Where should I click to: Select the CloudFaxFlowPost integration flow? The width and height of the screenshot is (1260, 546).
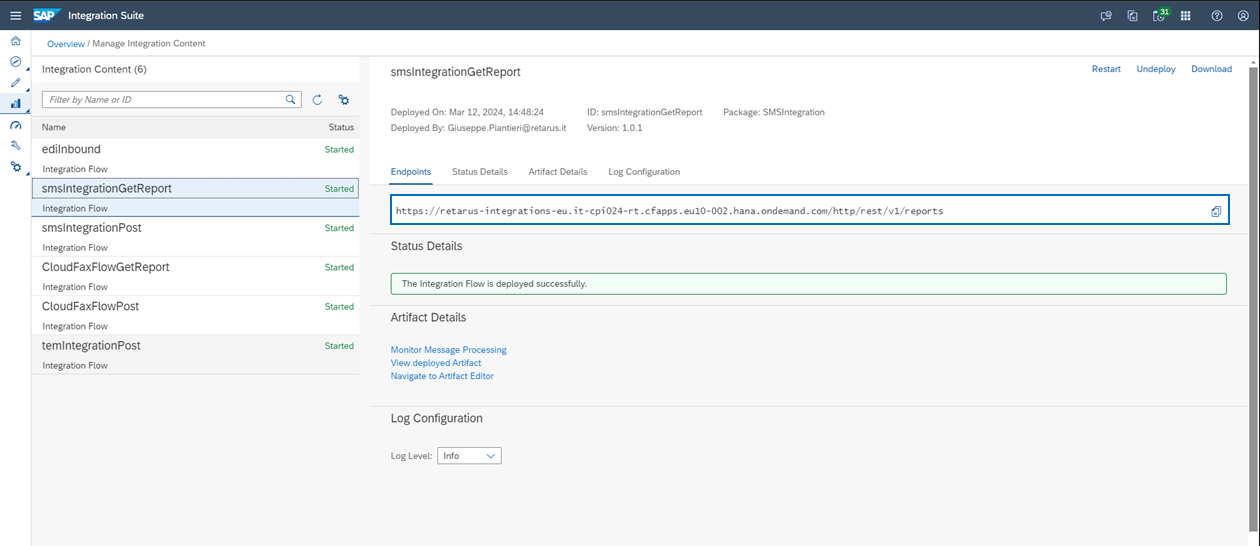(x=91, y=307)
